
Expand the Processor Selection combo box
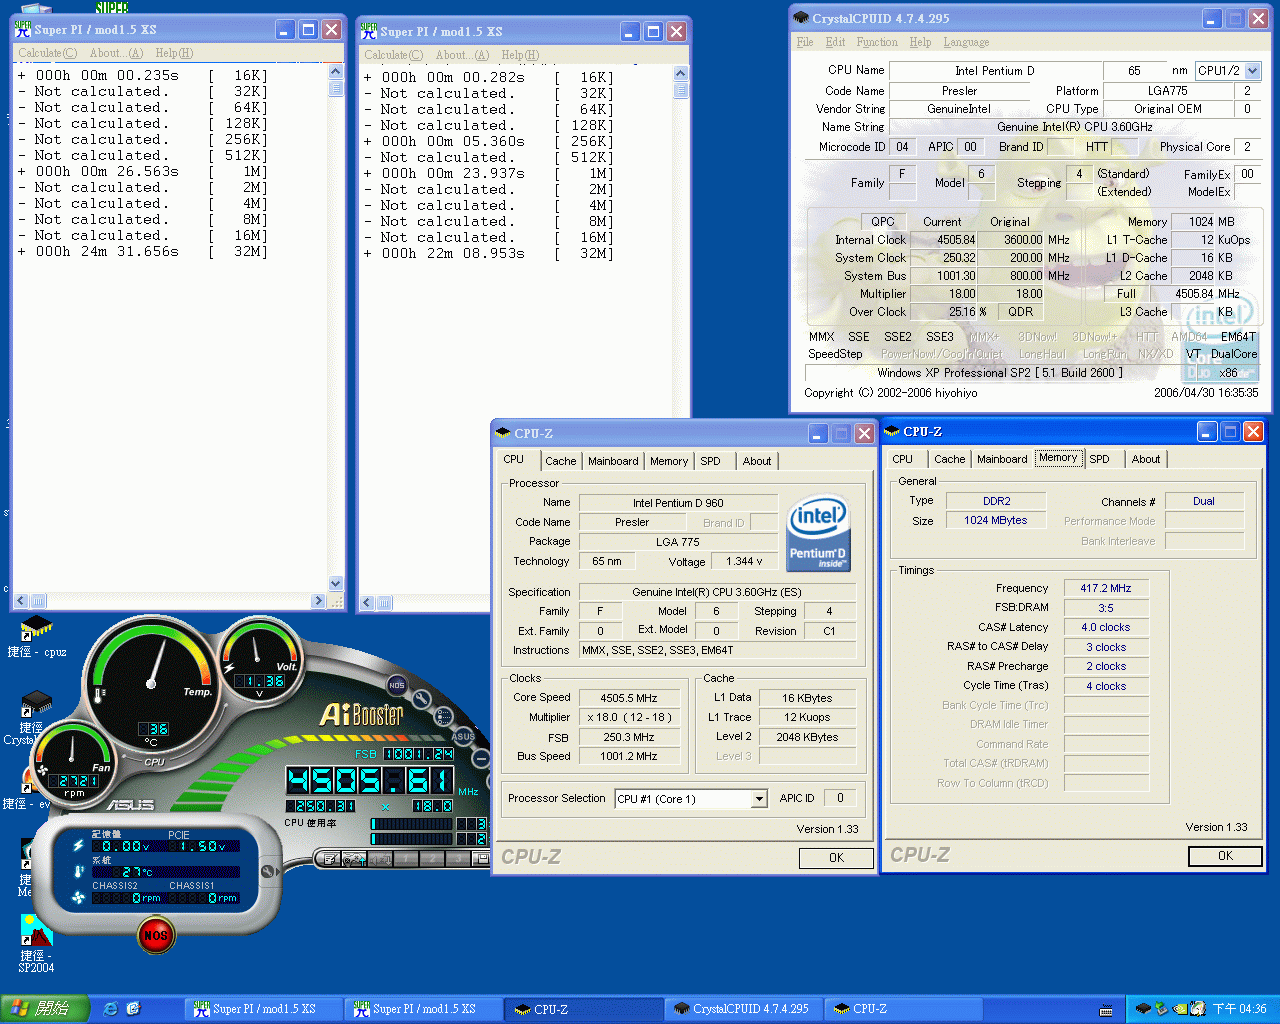coord(759,799)
